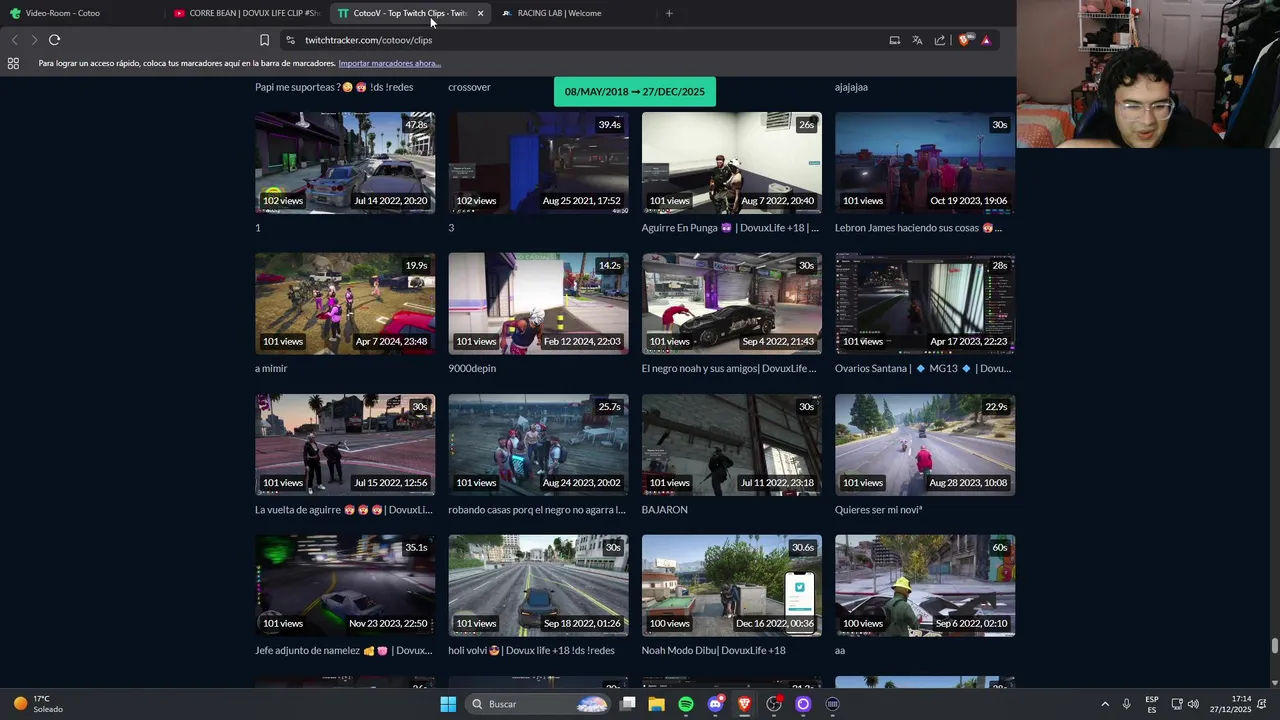The width and height of the screenshot is (1280, 720).
Task: Play the clip dated Sep 18 2022, 01:26
Action: [538, 586]
